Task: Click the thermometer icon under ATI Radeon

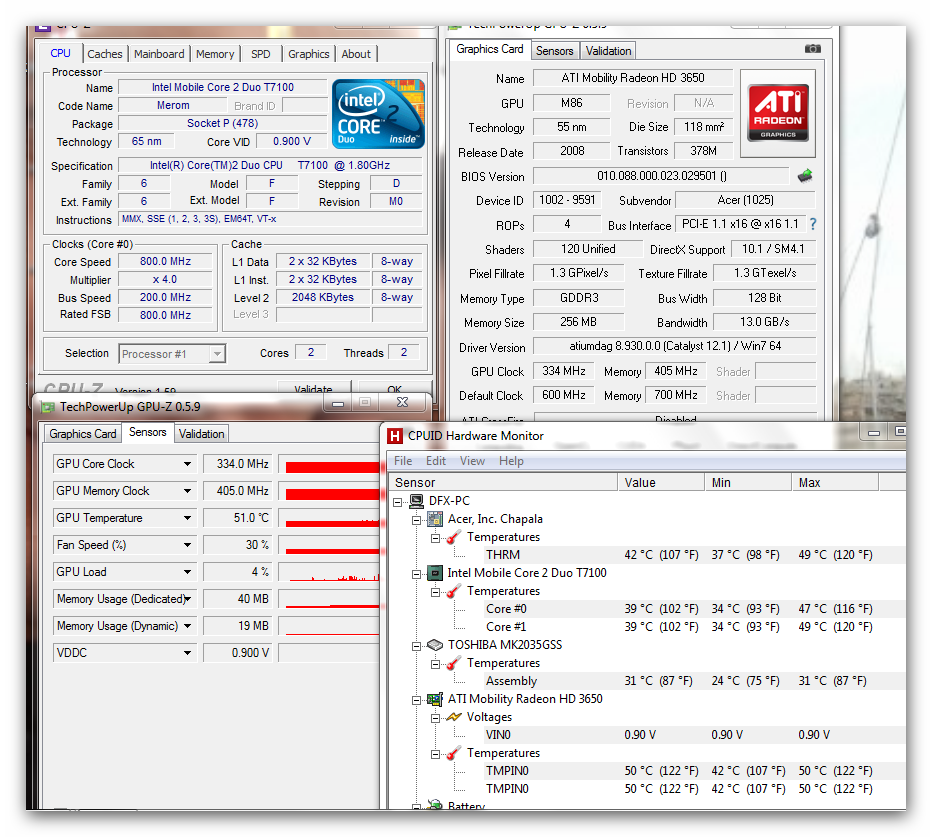Action: [x=454, y=753]
